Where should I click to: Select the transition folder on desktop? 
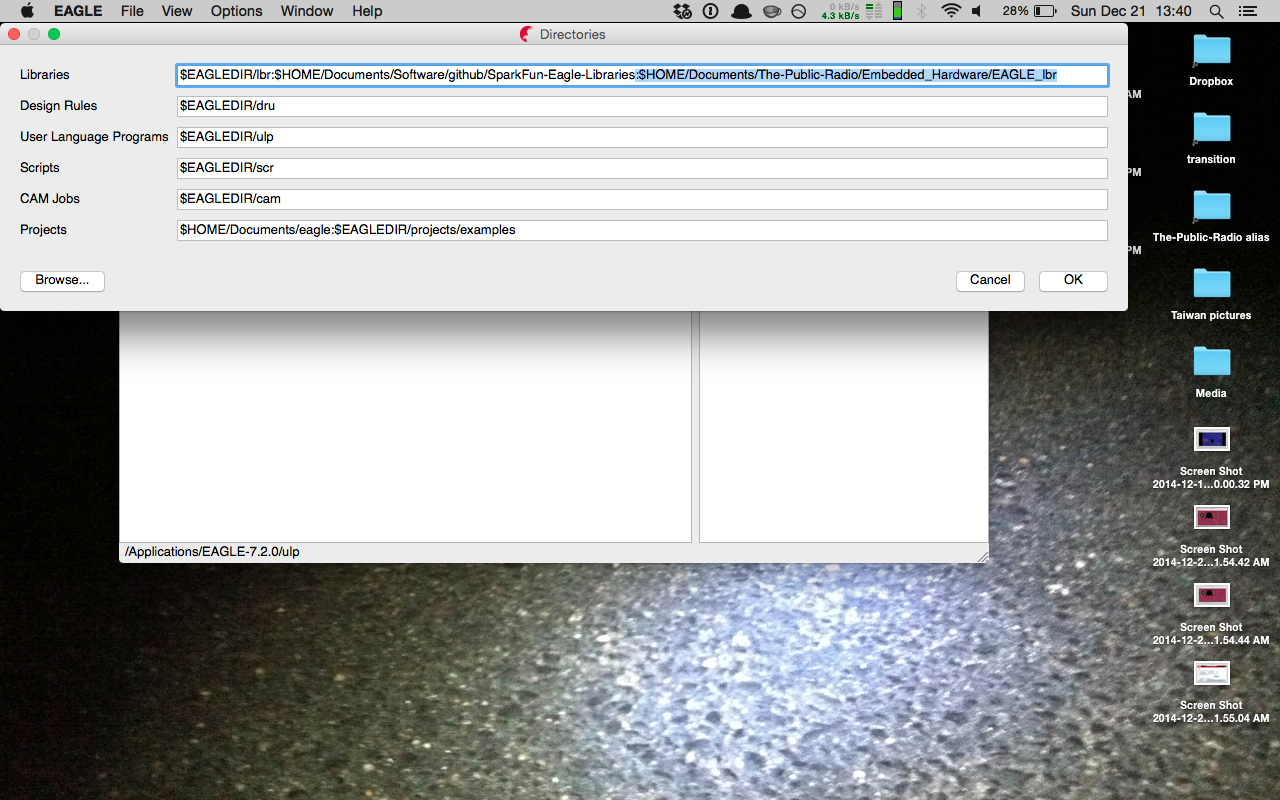pos(1211,139)
